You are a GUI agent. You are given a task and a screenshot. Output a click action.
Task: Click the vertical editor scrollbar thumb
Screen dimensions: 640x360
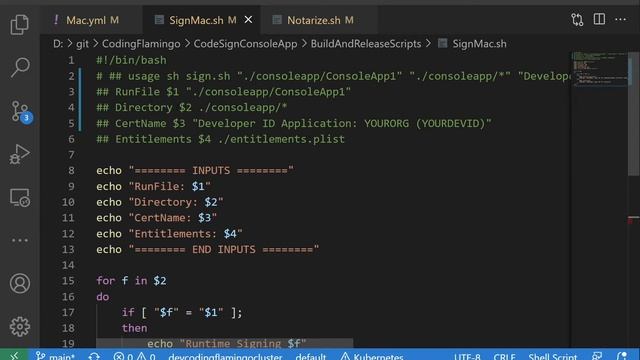tap(634, 114)
